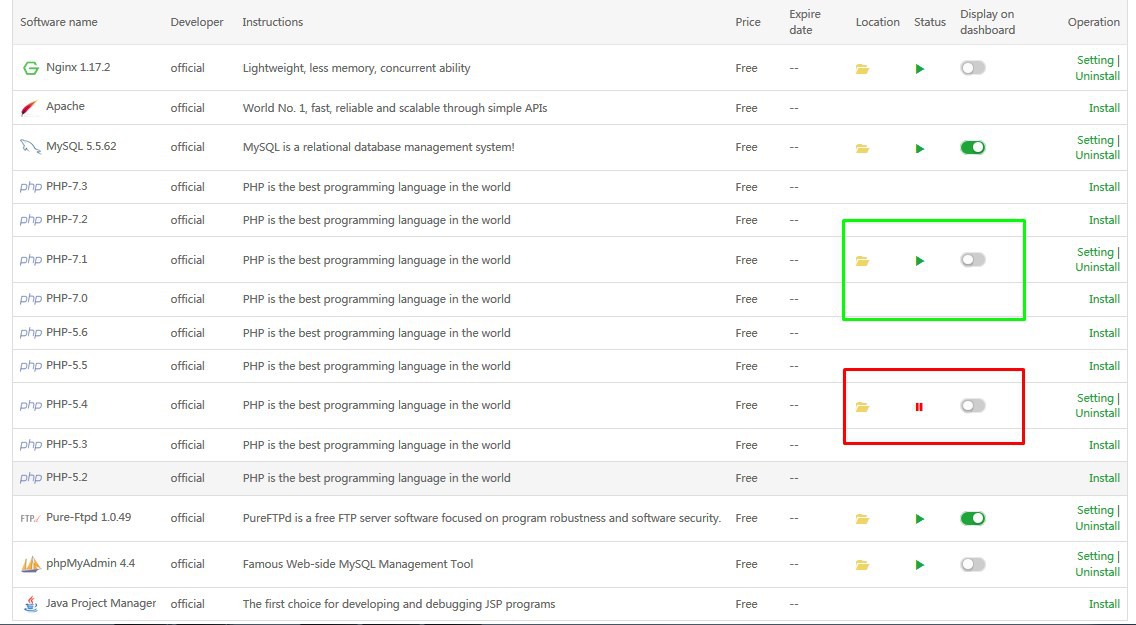Click the php icon beside PHP-5.2
The image size is (1136, 625).
click(30, 478)
